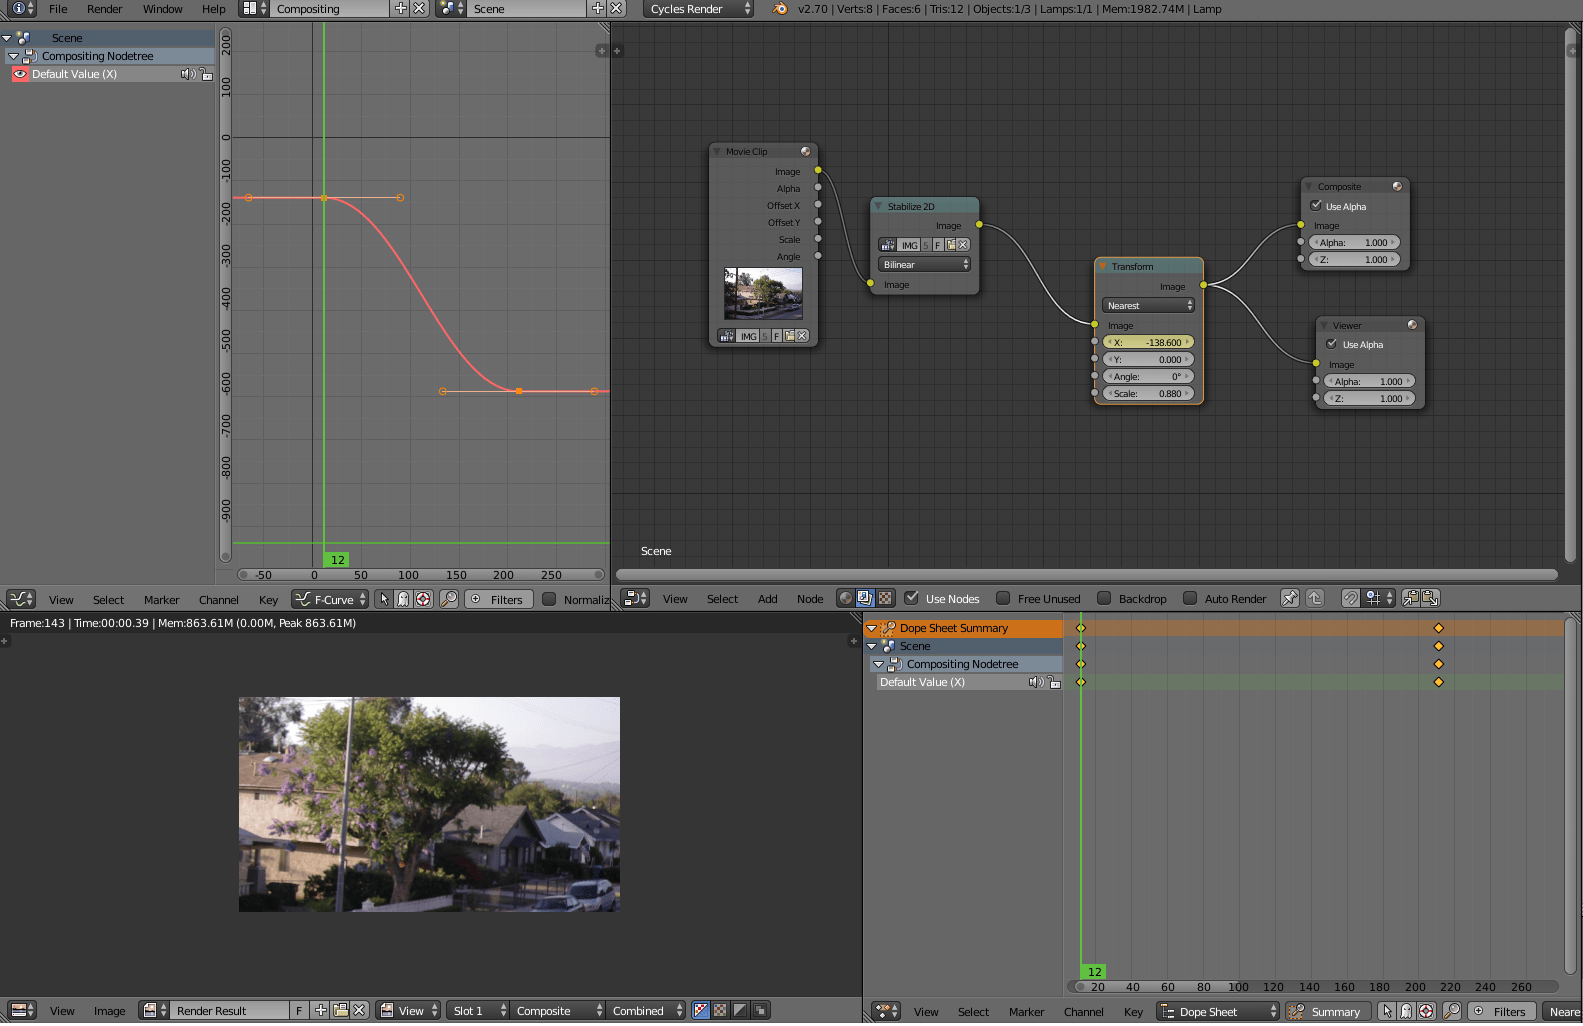The width and height of the screenshot is (1583, 1026).
Task: Select the compositing node tree type icon
Action: [866, 599]
